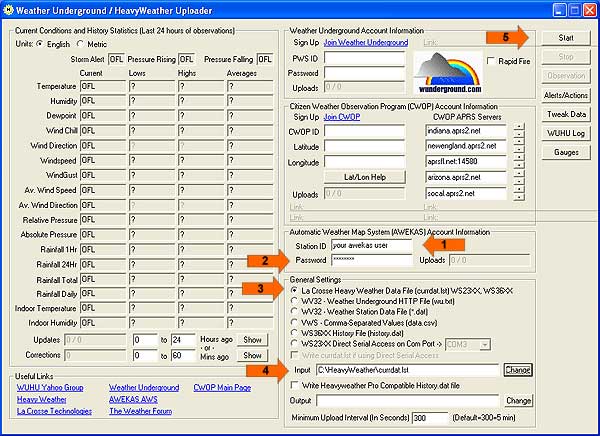Open the WUHU Log

tap(566, 133)
